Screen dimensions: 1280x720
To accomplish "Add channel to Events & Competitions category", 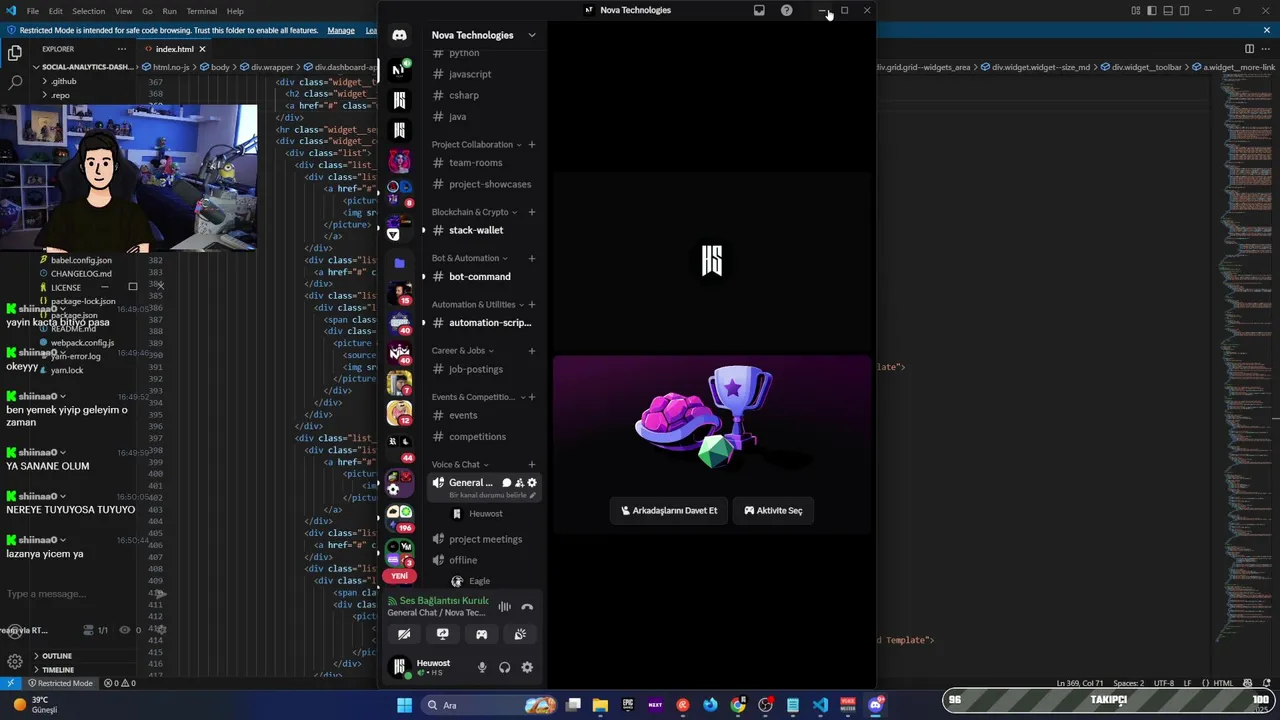I will click(532, 397).
